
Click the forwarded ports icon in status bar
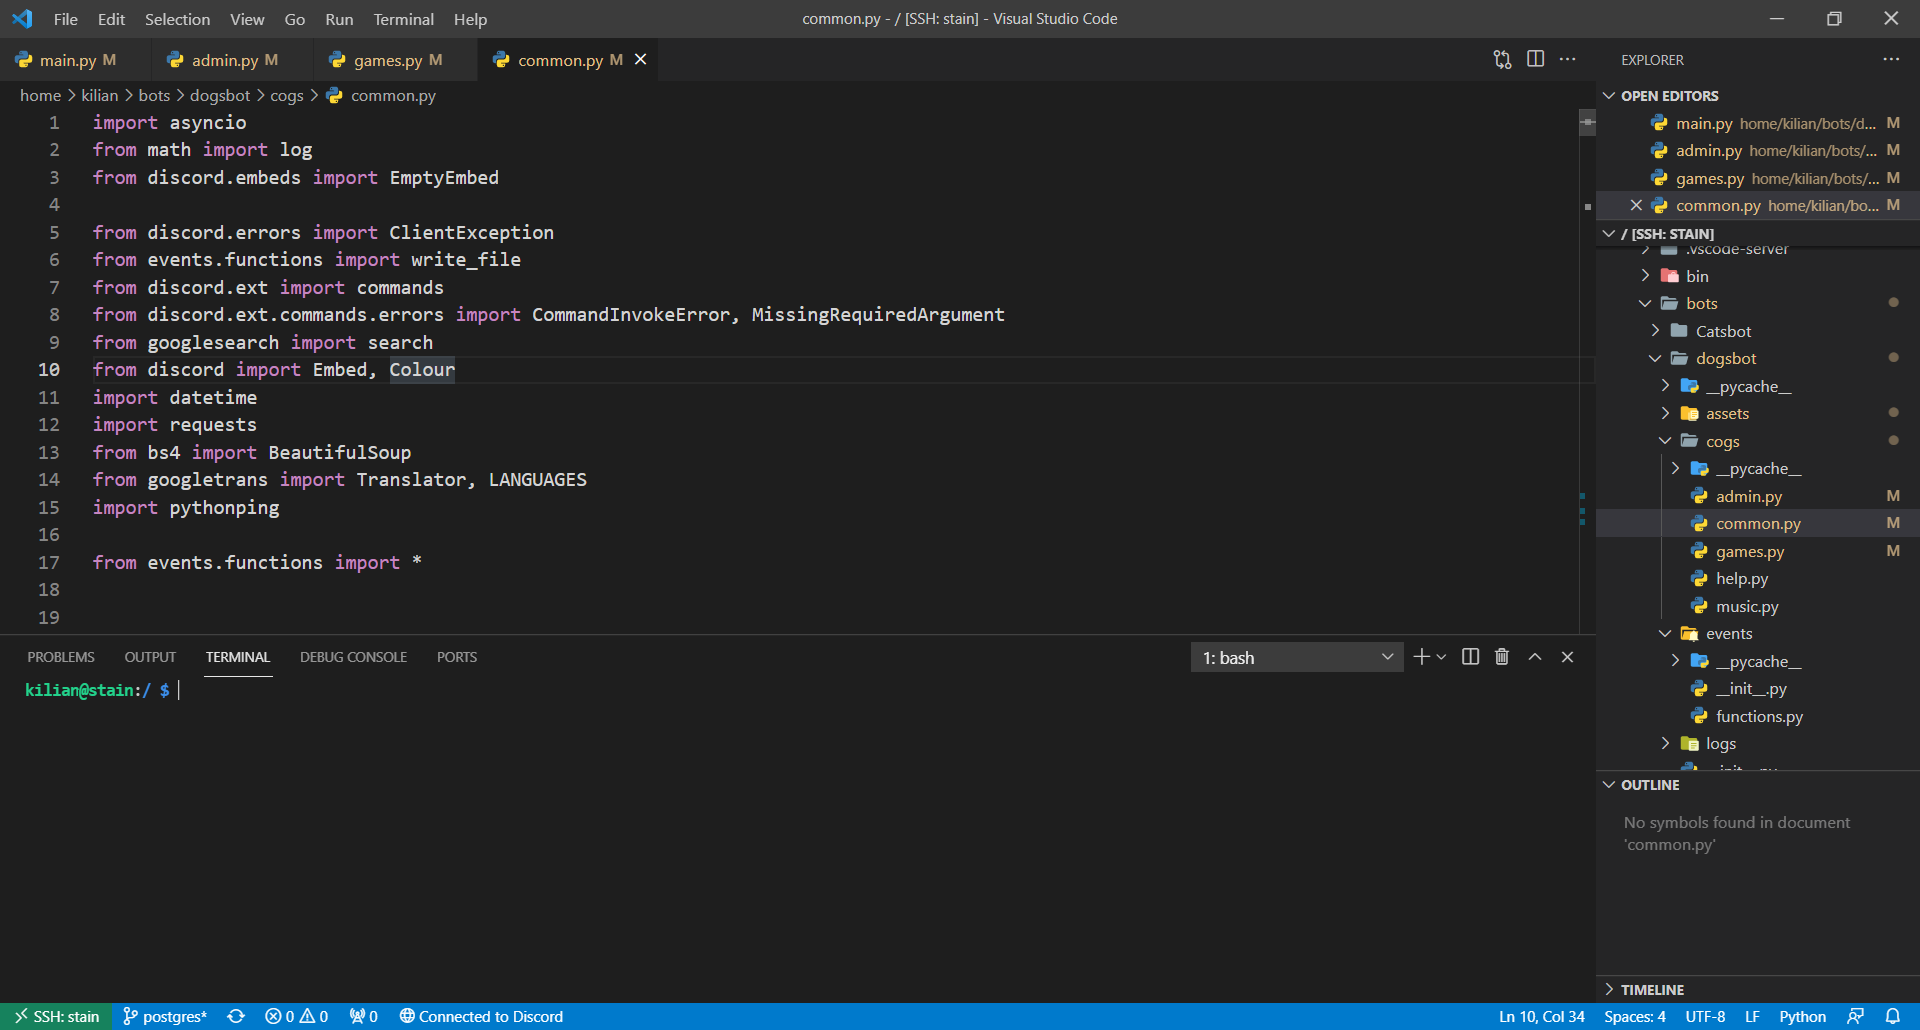click(362, 1016)
